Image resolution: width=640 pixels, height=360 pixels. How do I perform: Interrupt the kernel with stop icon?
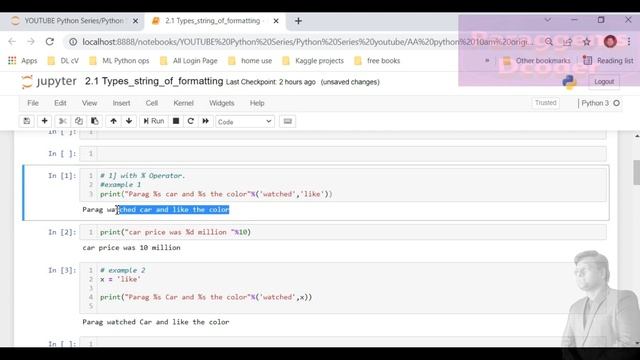click(176, 121)
